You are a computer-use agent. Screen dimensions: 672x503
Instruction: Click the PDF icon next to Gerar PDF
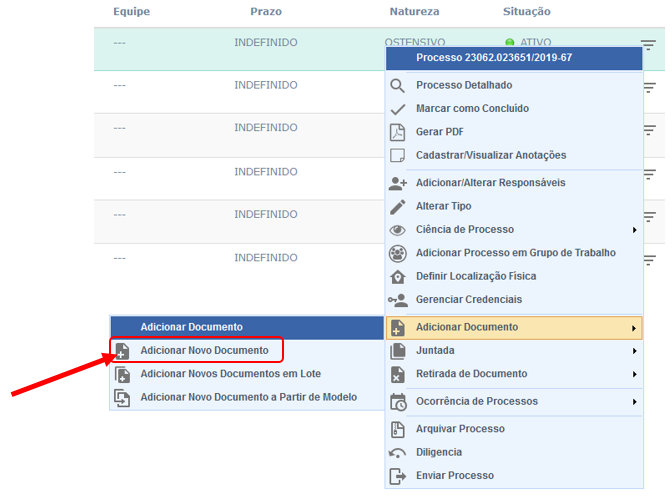[398, 132]
